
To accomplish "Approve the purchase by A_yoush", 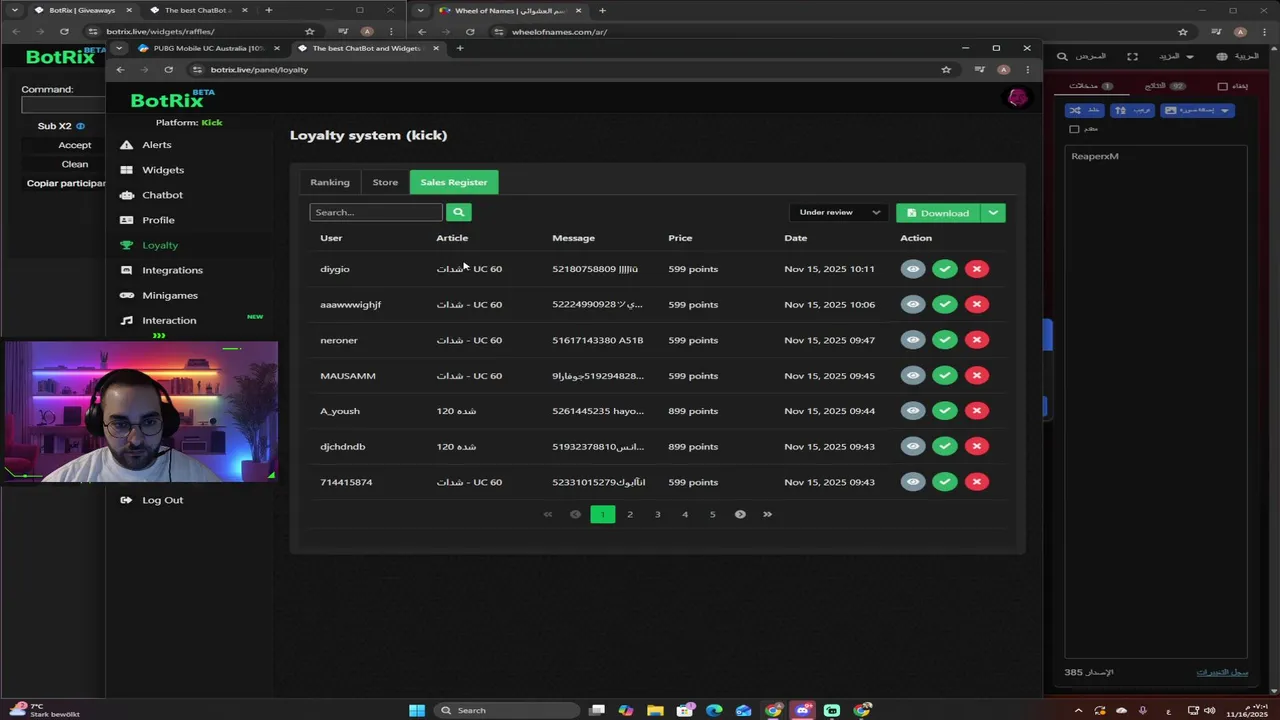I will (945, 411).
